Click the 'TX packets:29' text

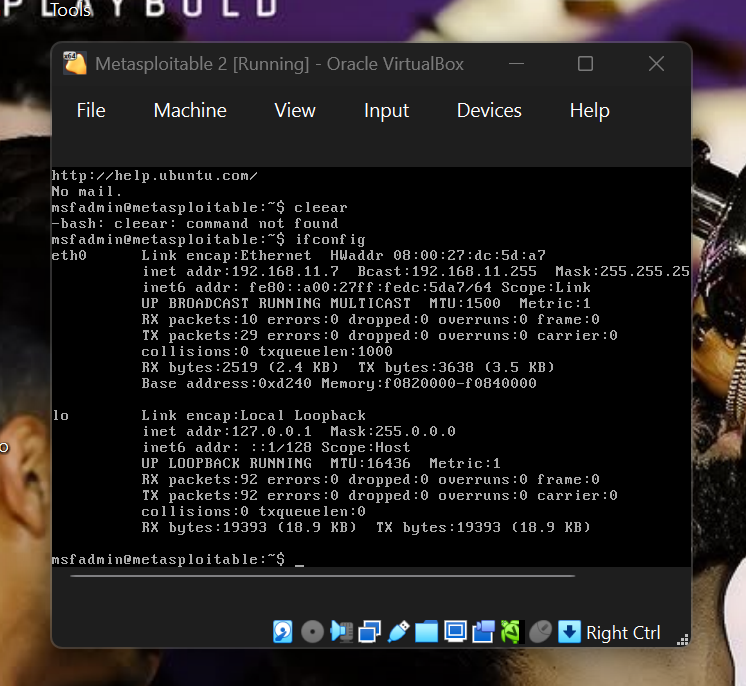200,335
